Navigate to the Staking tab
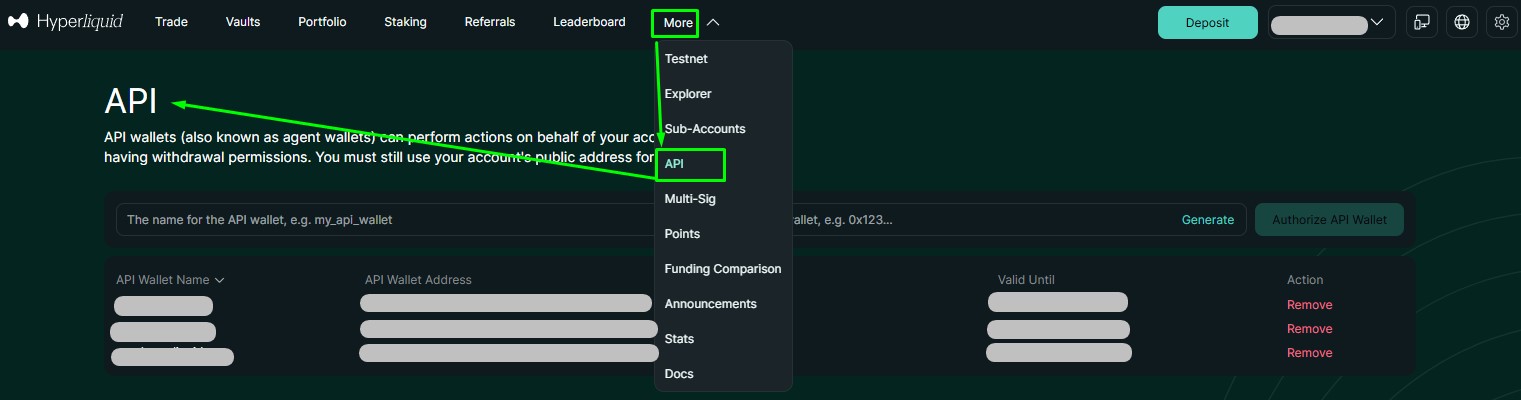 [405, 22]
